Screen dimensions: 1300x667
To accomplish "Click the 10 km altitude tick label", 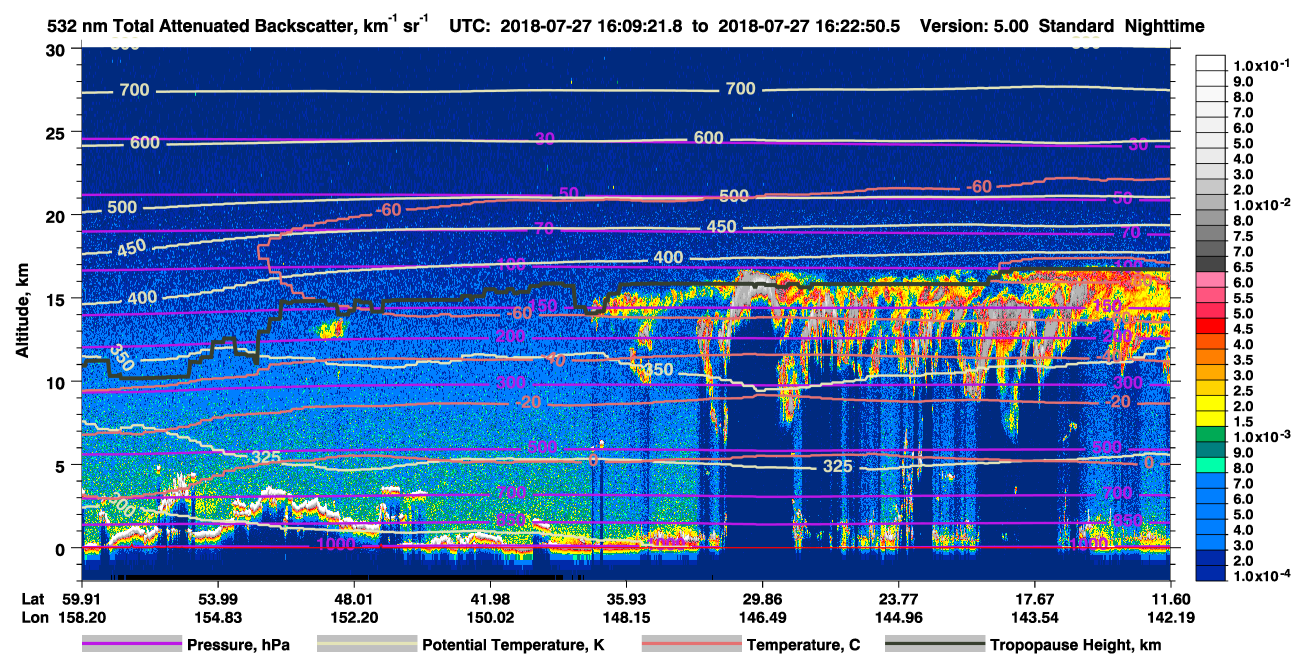I will [x=57, y=382].
